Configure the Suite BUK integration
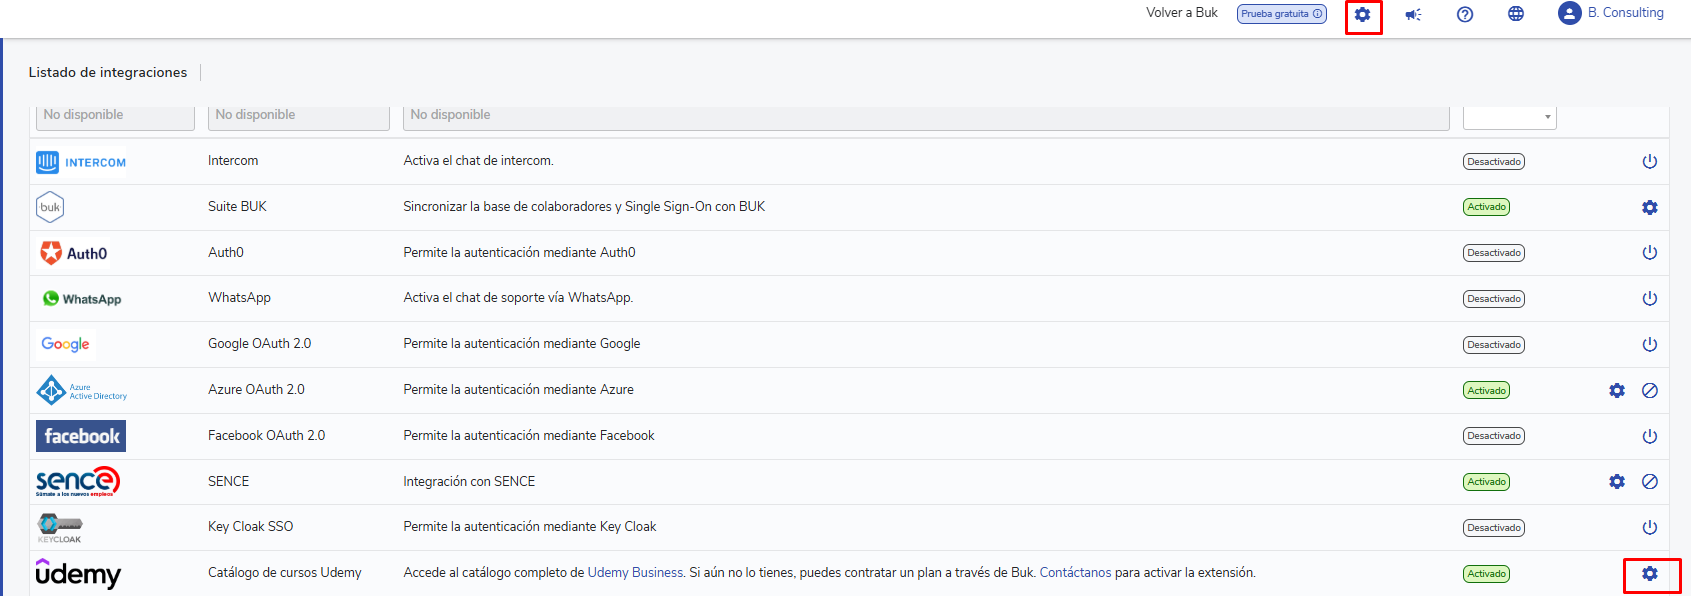Image resolution: width=1691 pixels, height=596 pixels. (1650, 208)
